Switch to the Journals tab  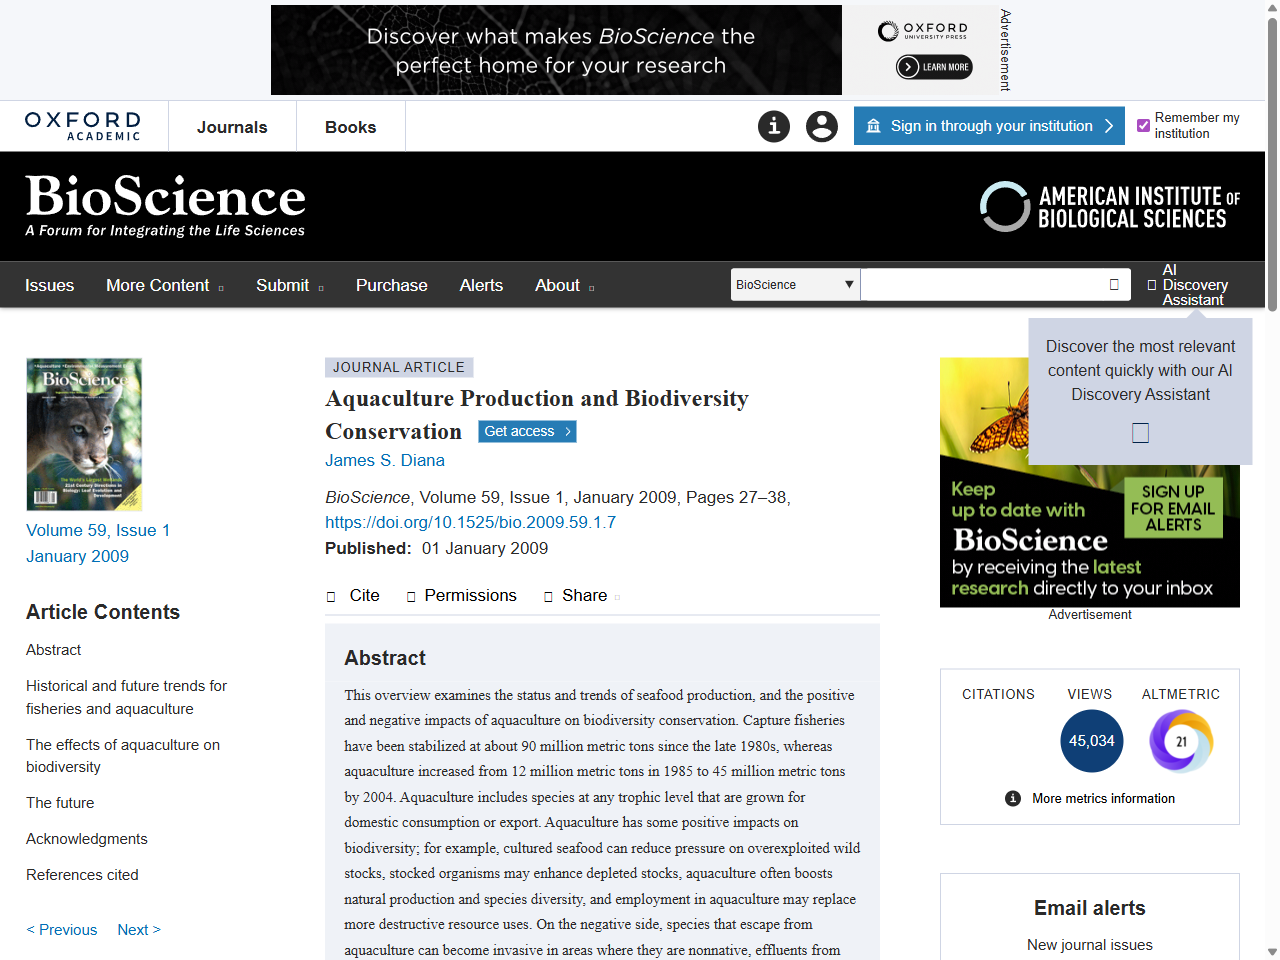pyautogui.click(x=232, y=127)
